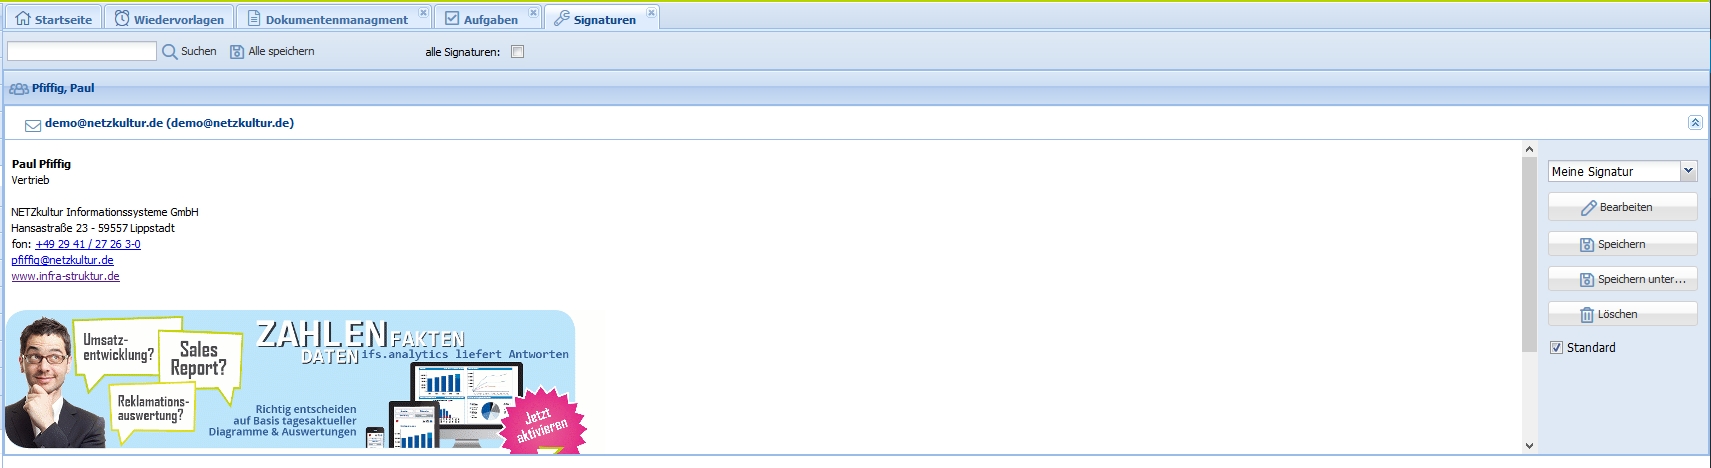
Task: Click Alle speichern in the toolbar
Action: (x=272, y=51)
